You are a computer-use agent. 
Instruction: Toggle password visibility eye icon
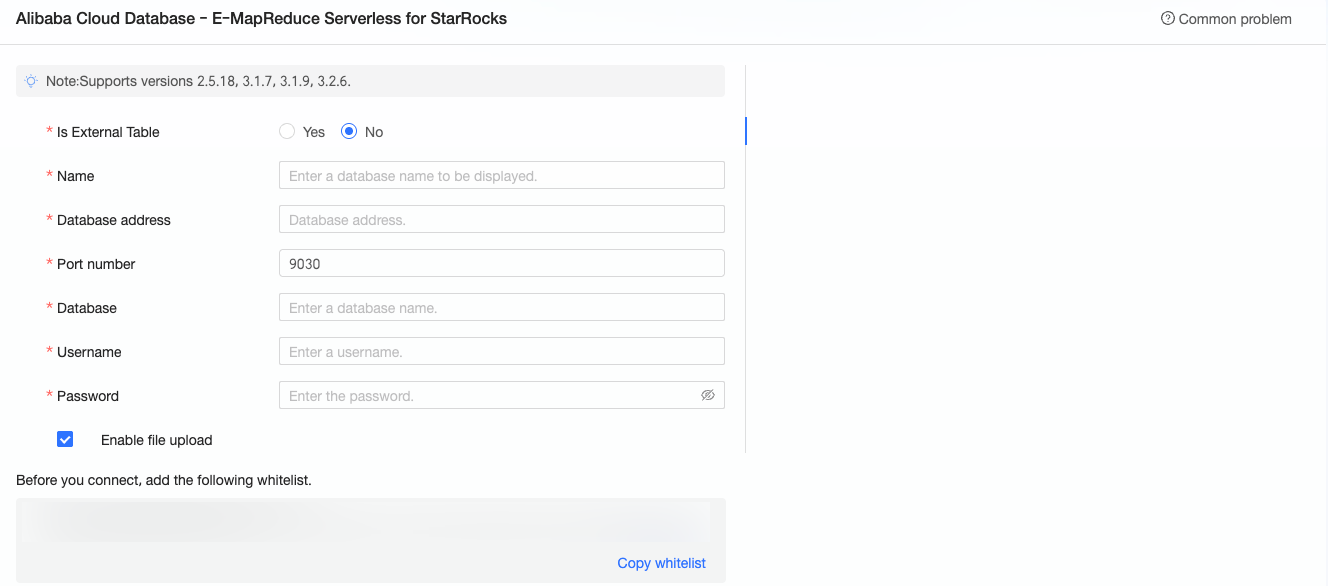(708, 395)
